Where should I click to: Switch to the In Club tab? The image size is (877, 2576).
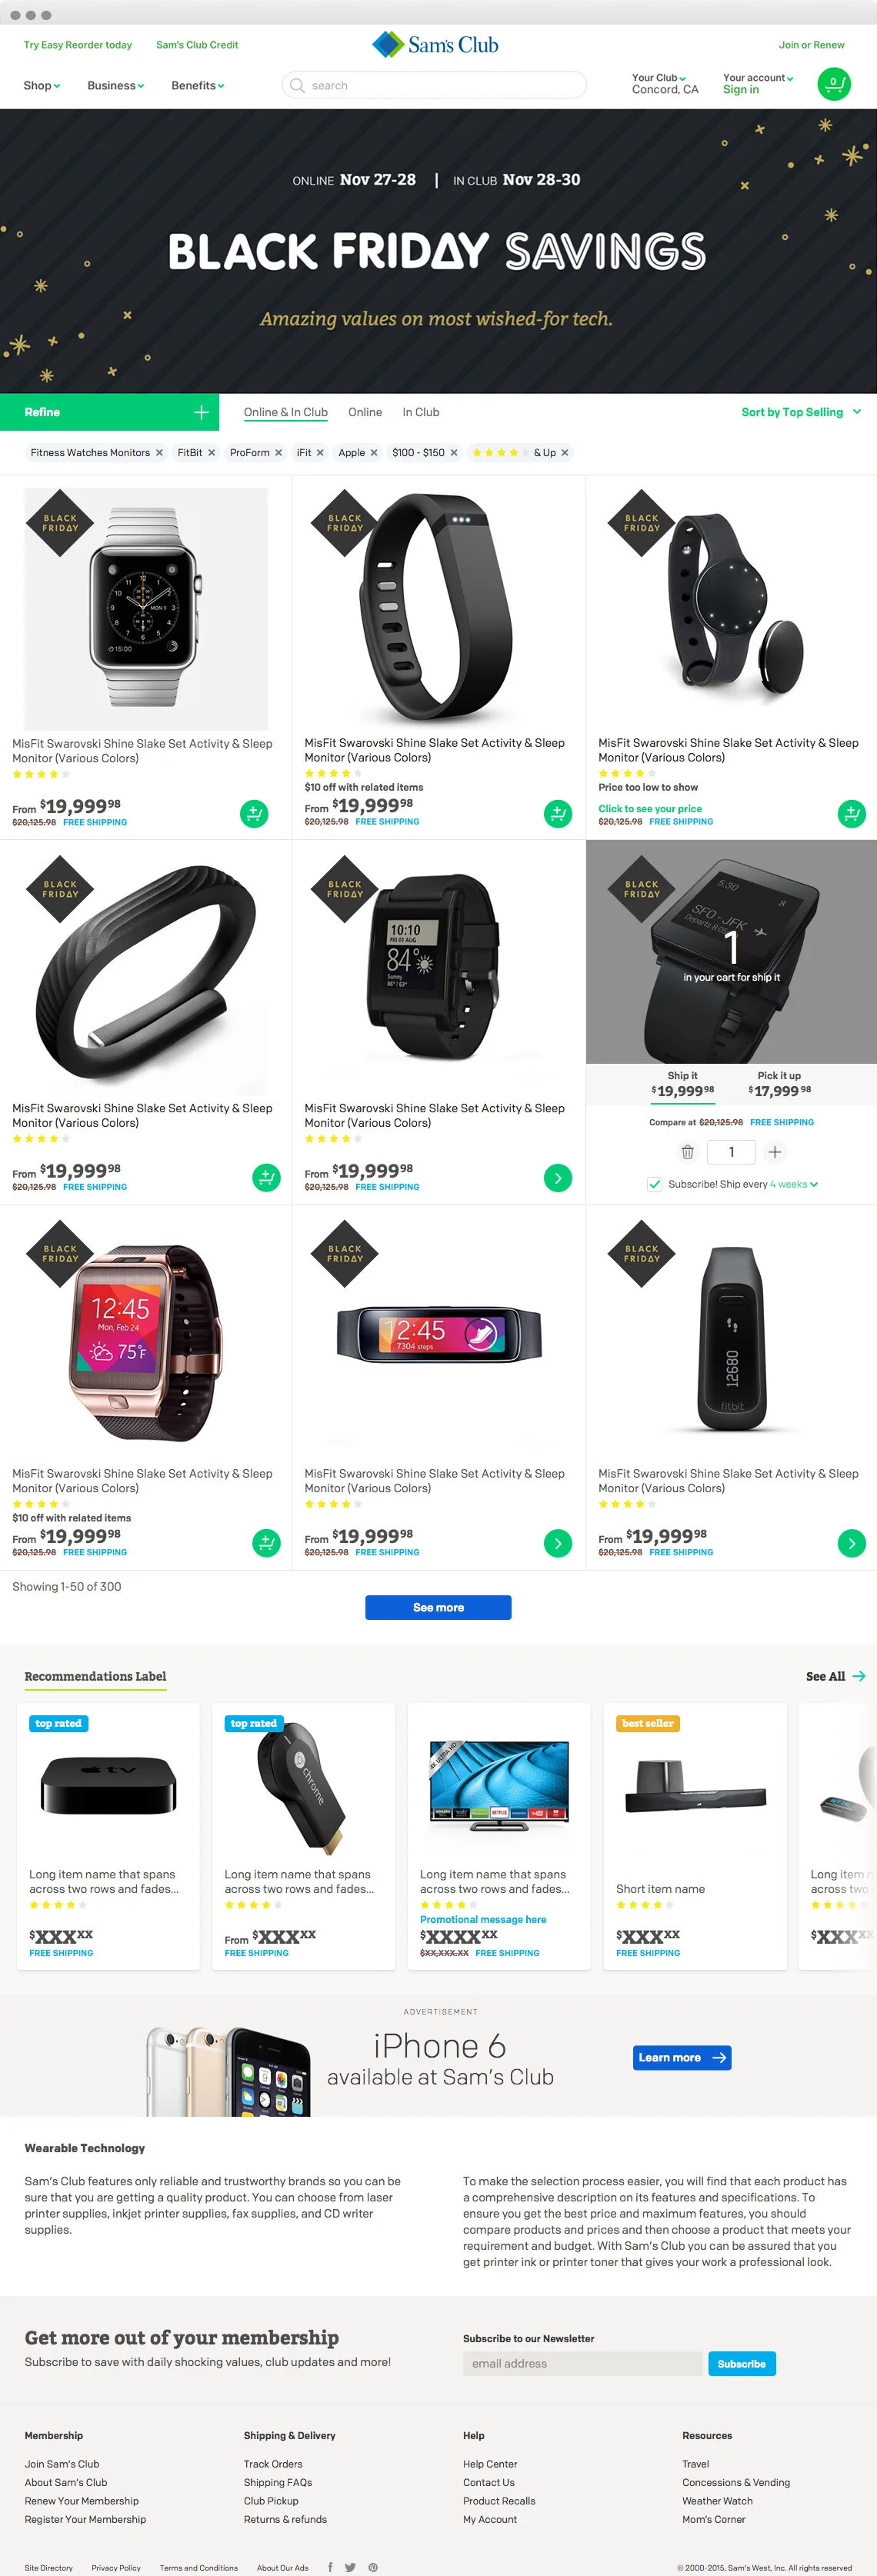click(421, 412)
